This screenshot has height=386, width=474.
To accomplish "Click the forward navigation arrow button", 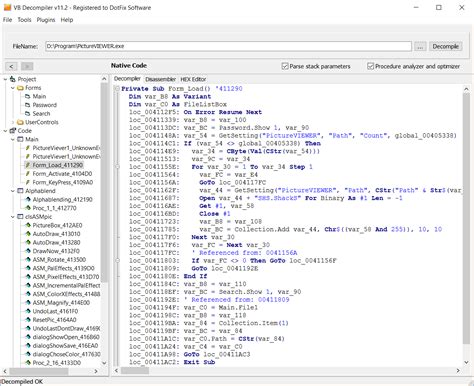I will 27,66.
